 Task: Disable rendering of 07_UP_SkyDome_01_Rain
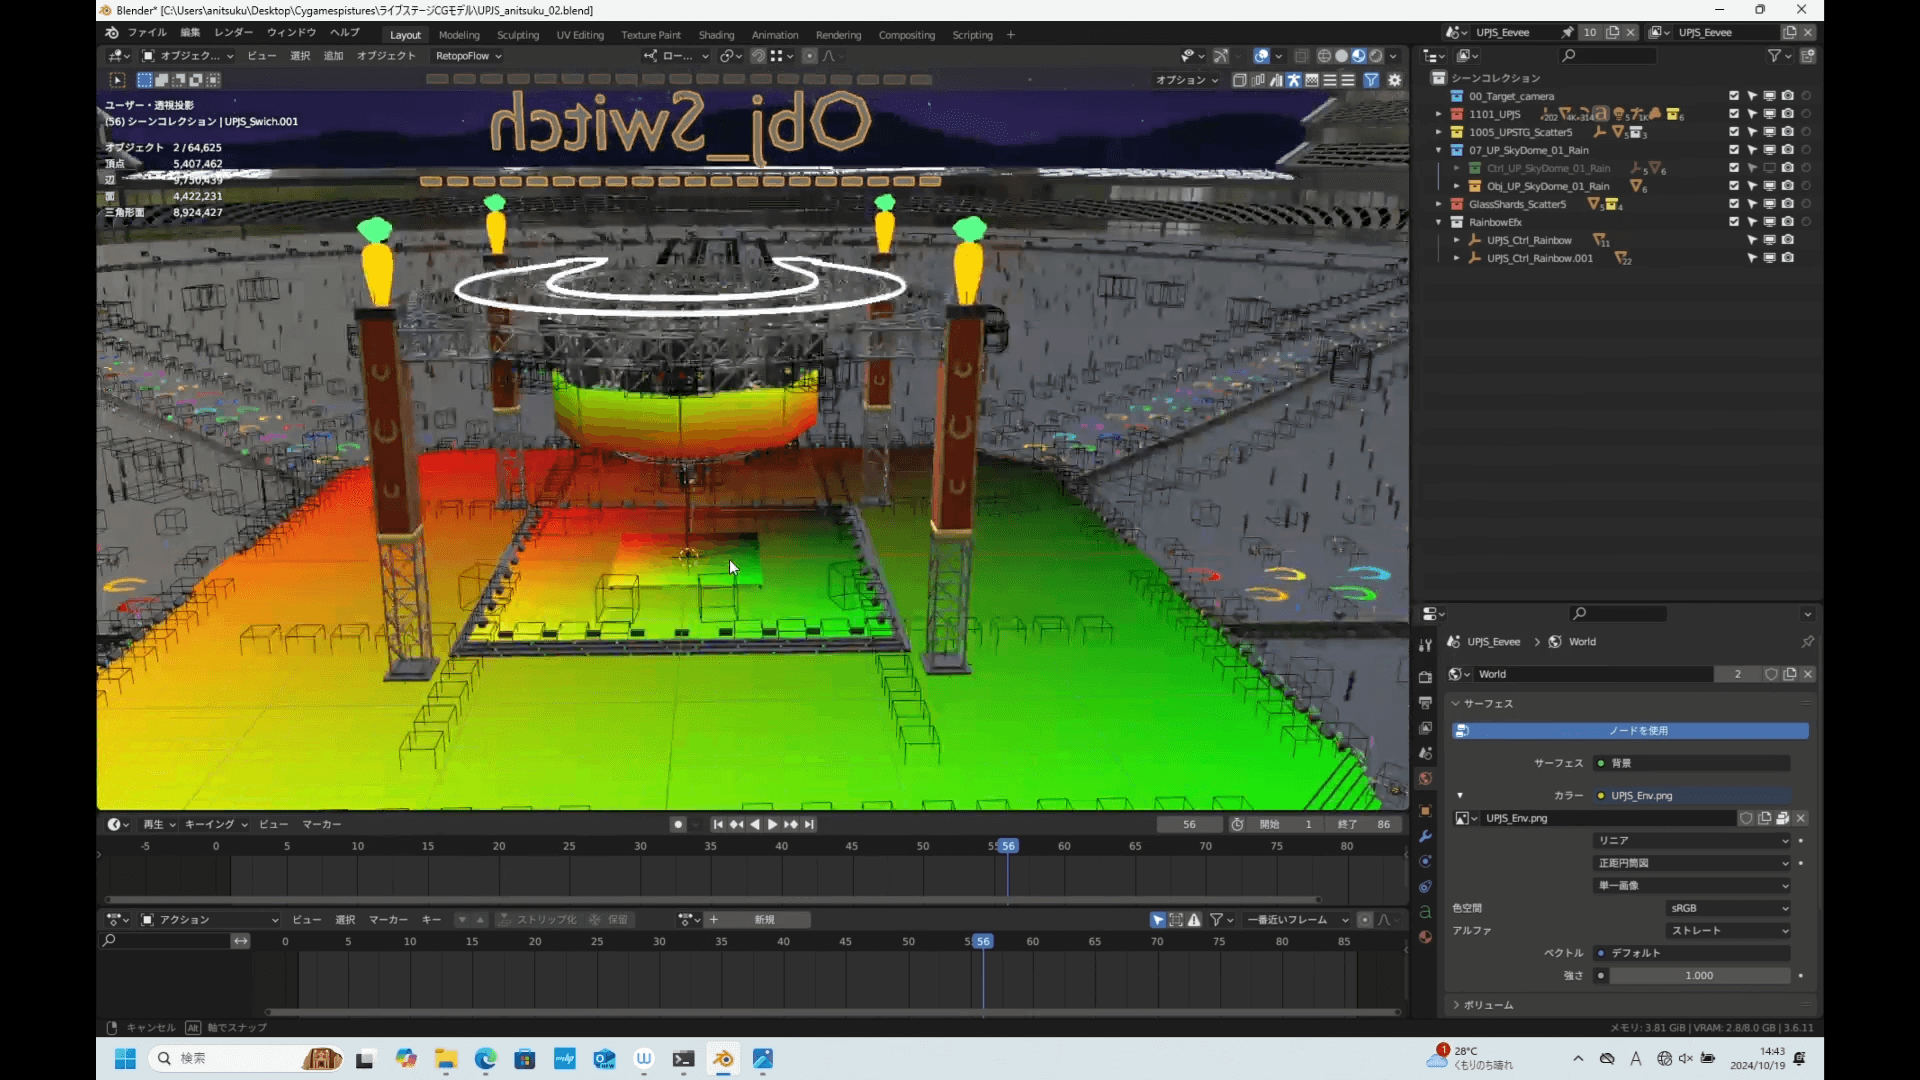[x=1788, y=150]
